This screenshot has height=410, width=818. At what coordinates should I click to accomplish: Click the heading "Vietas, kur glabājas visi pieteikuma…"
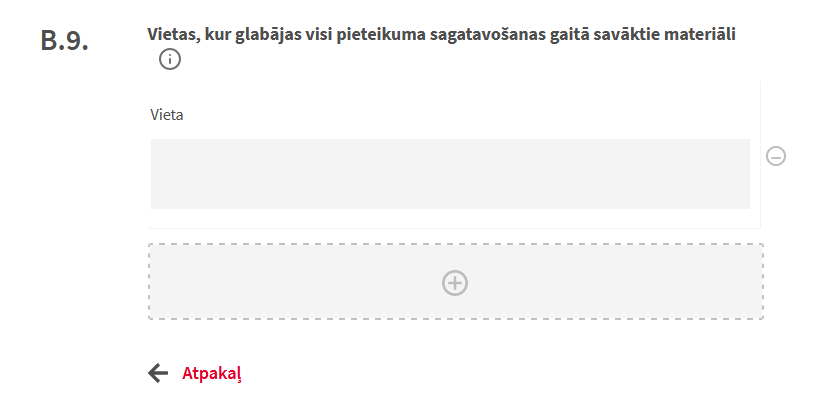(442, 35)
